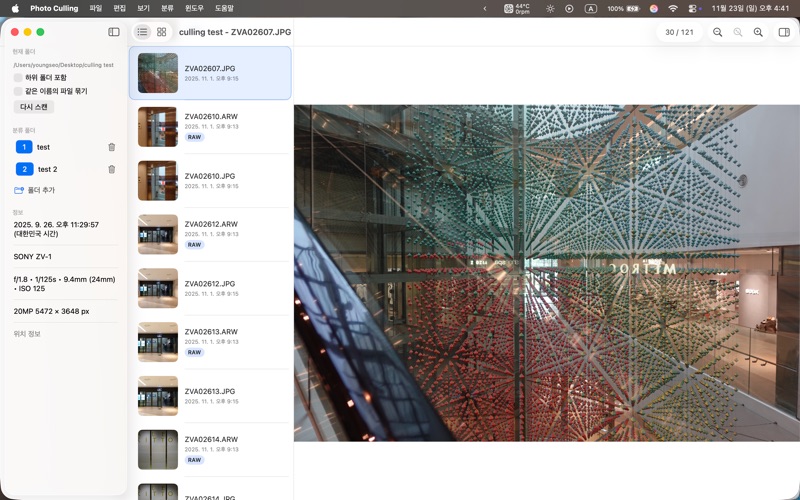Open Control Center
This screenshot has height=500, width=800.
[x=693, y=8]
